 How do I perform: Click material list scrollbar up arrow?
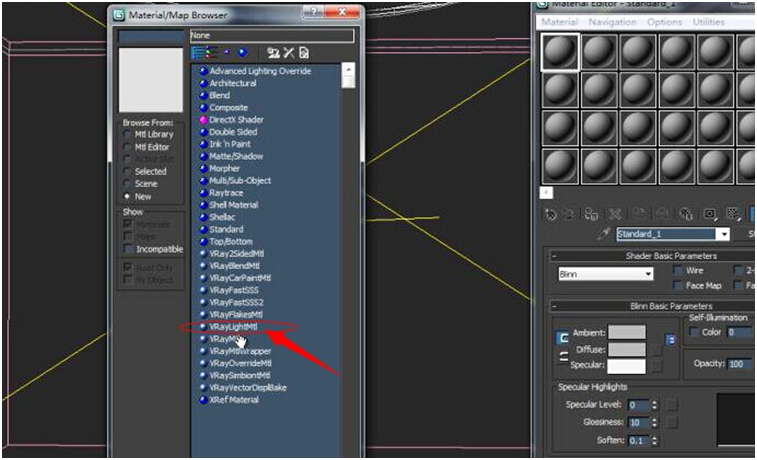tap(348, 70)
